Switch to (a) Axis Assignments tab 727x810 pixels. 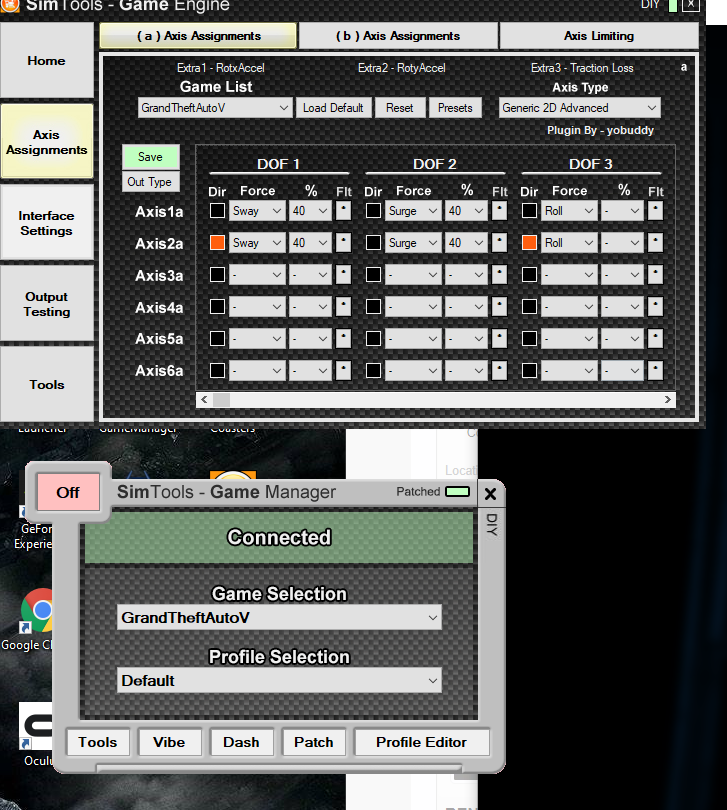tap(198, 36)
